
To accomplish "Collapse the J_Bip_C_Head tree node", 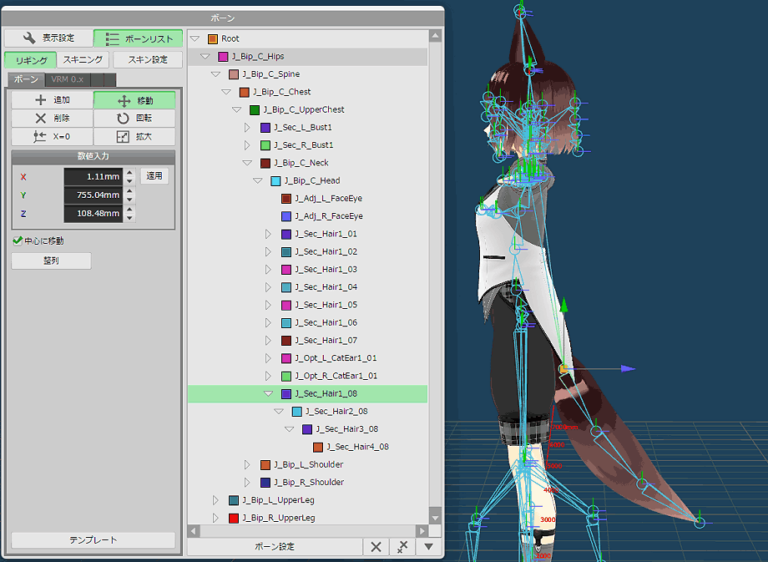I will 258,181.
